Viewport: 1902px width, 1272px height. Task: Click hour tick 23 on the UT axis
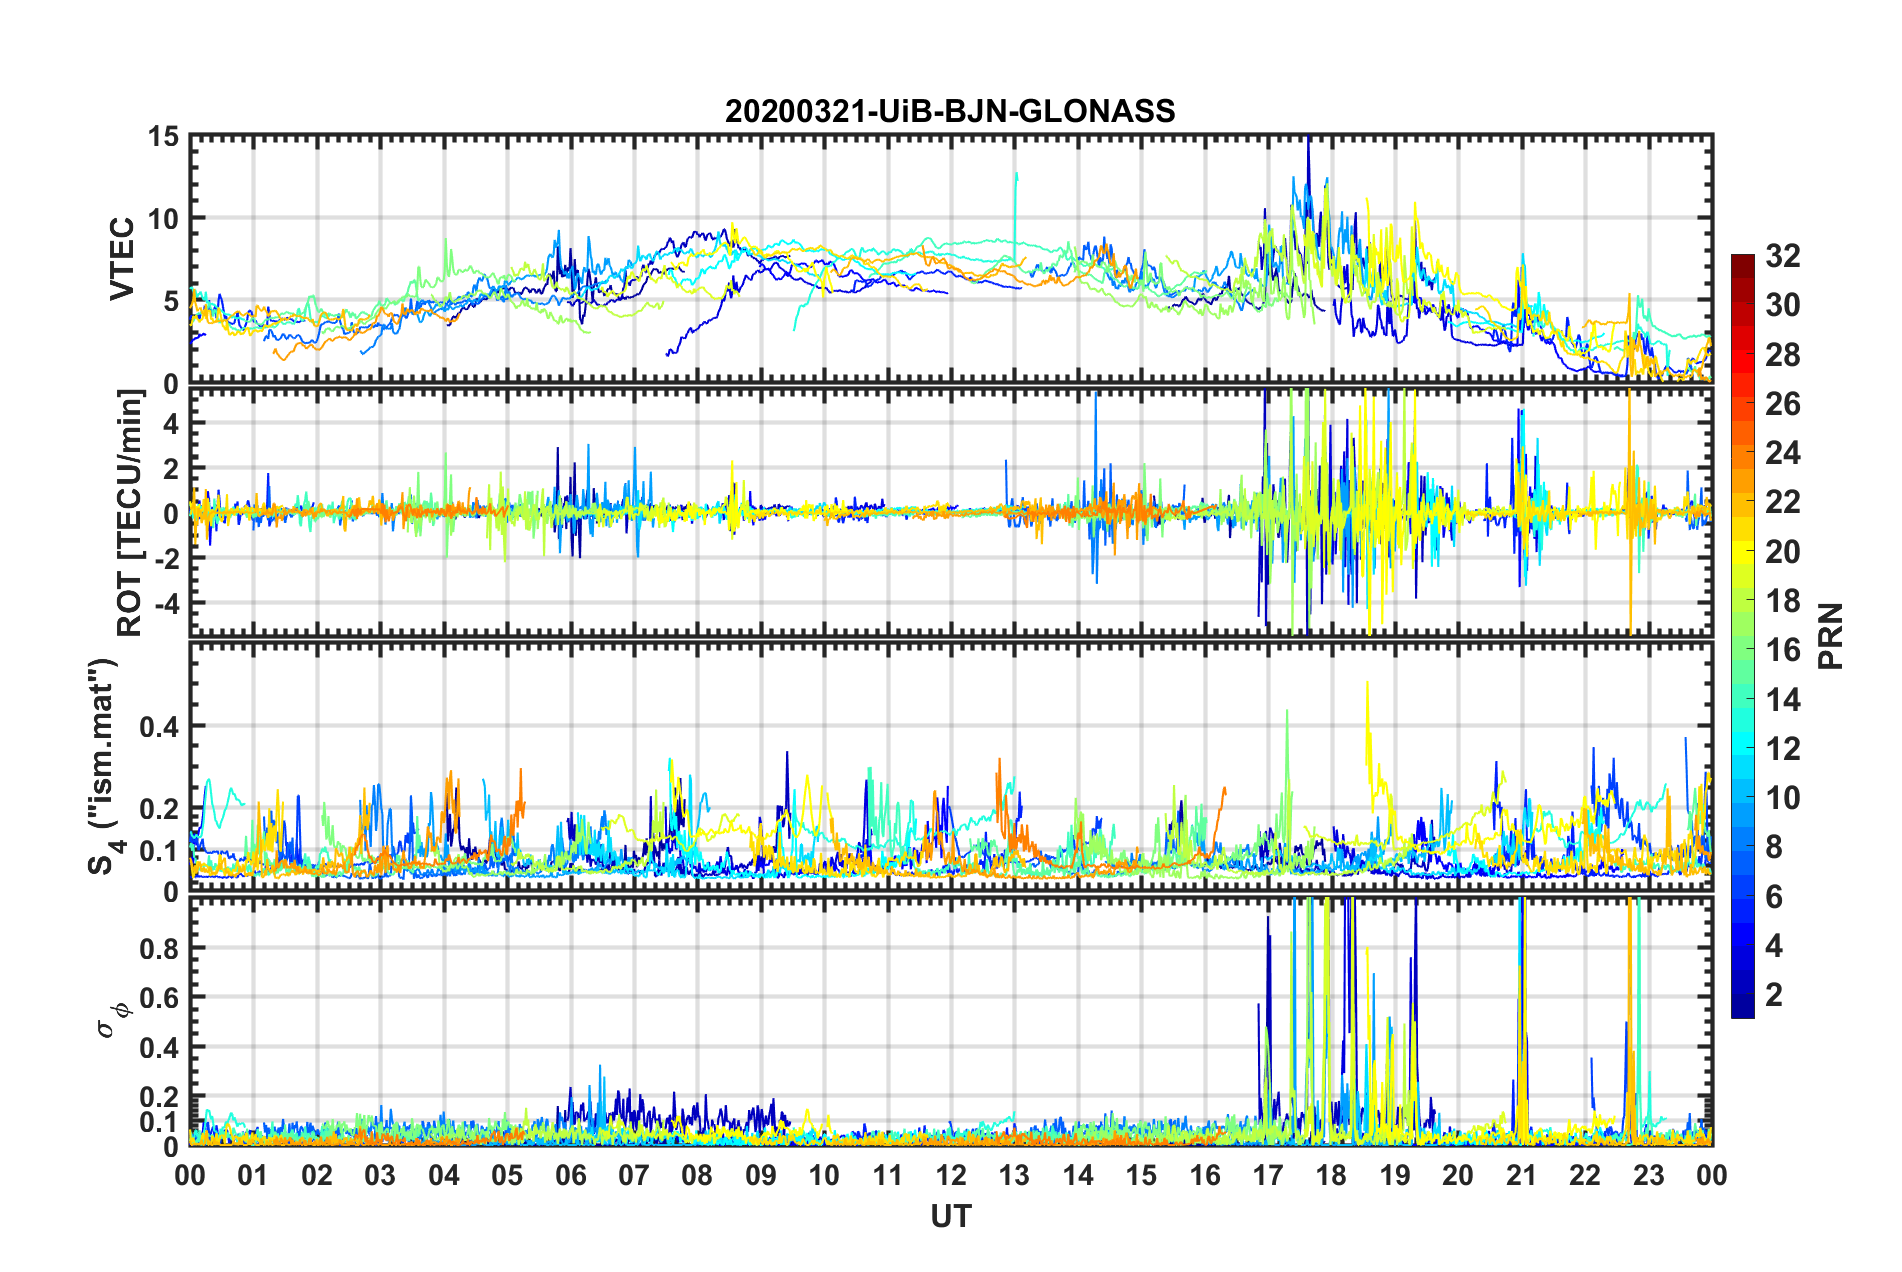(x=1649, y=1175)
